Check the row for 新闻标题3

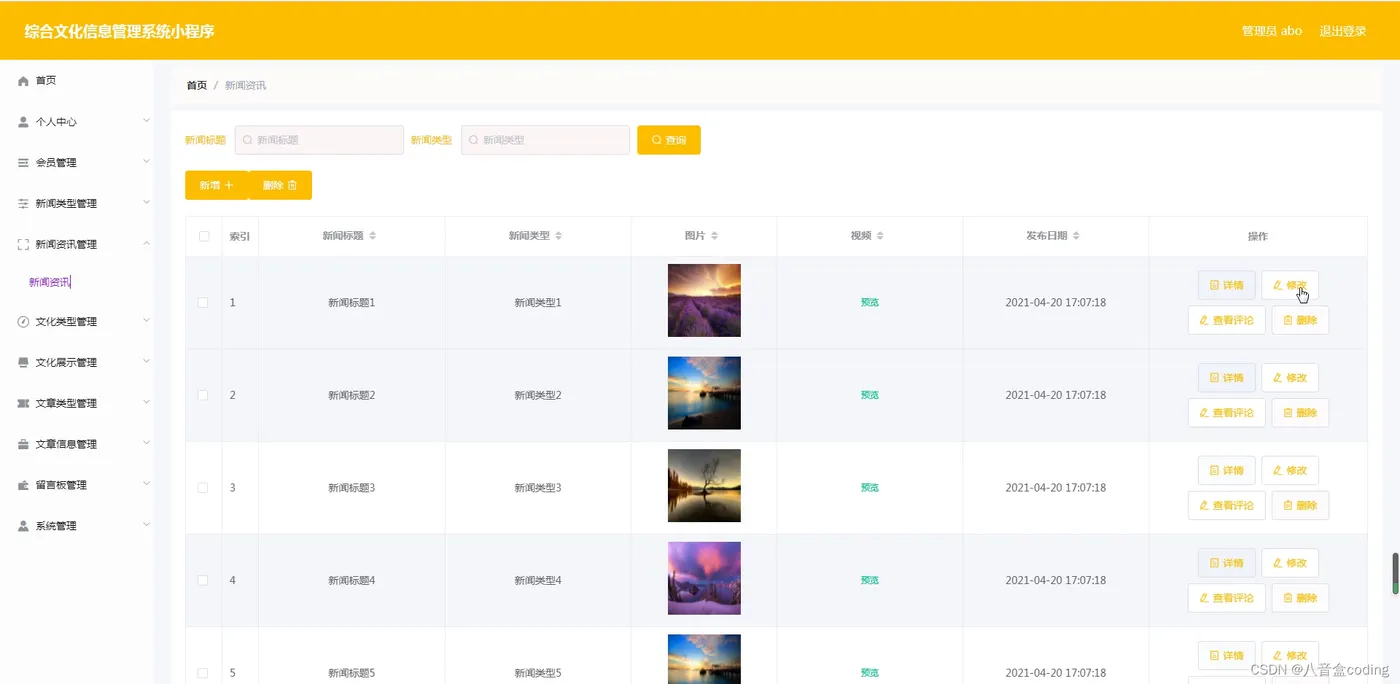[x=203, y=488]
